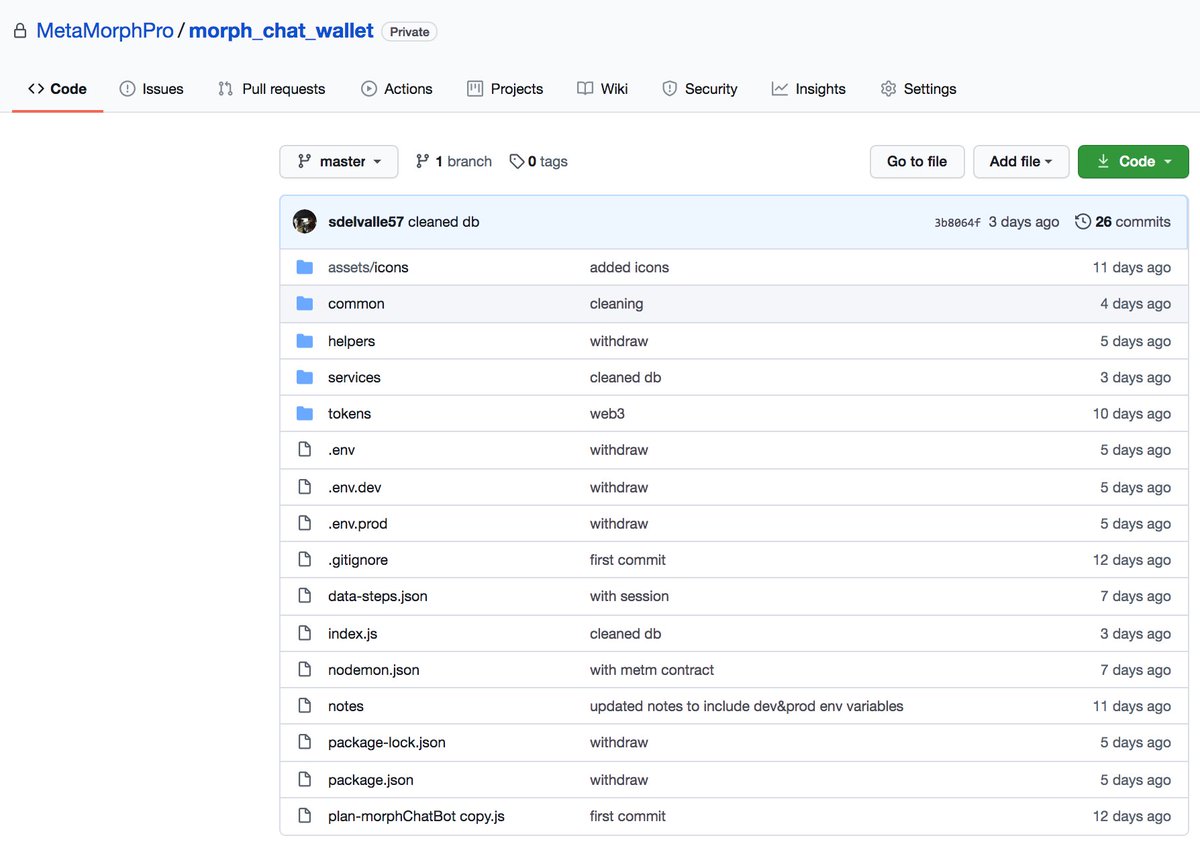Open the helpers folder
1200x848 pixels.
pos(351,341)
